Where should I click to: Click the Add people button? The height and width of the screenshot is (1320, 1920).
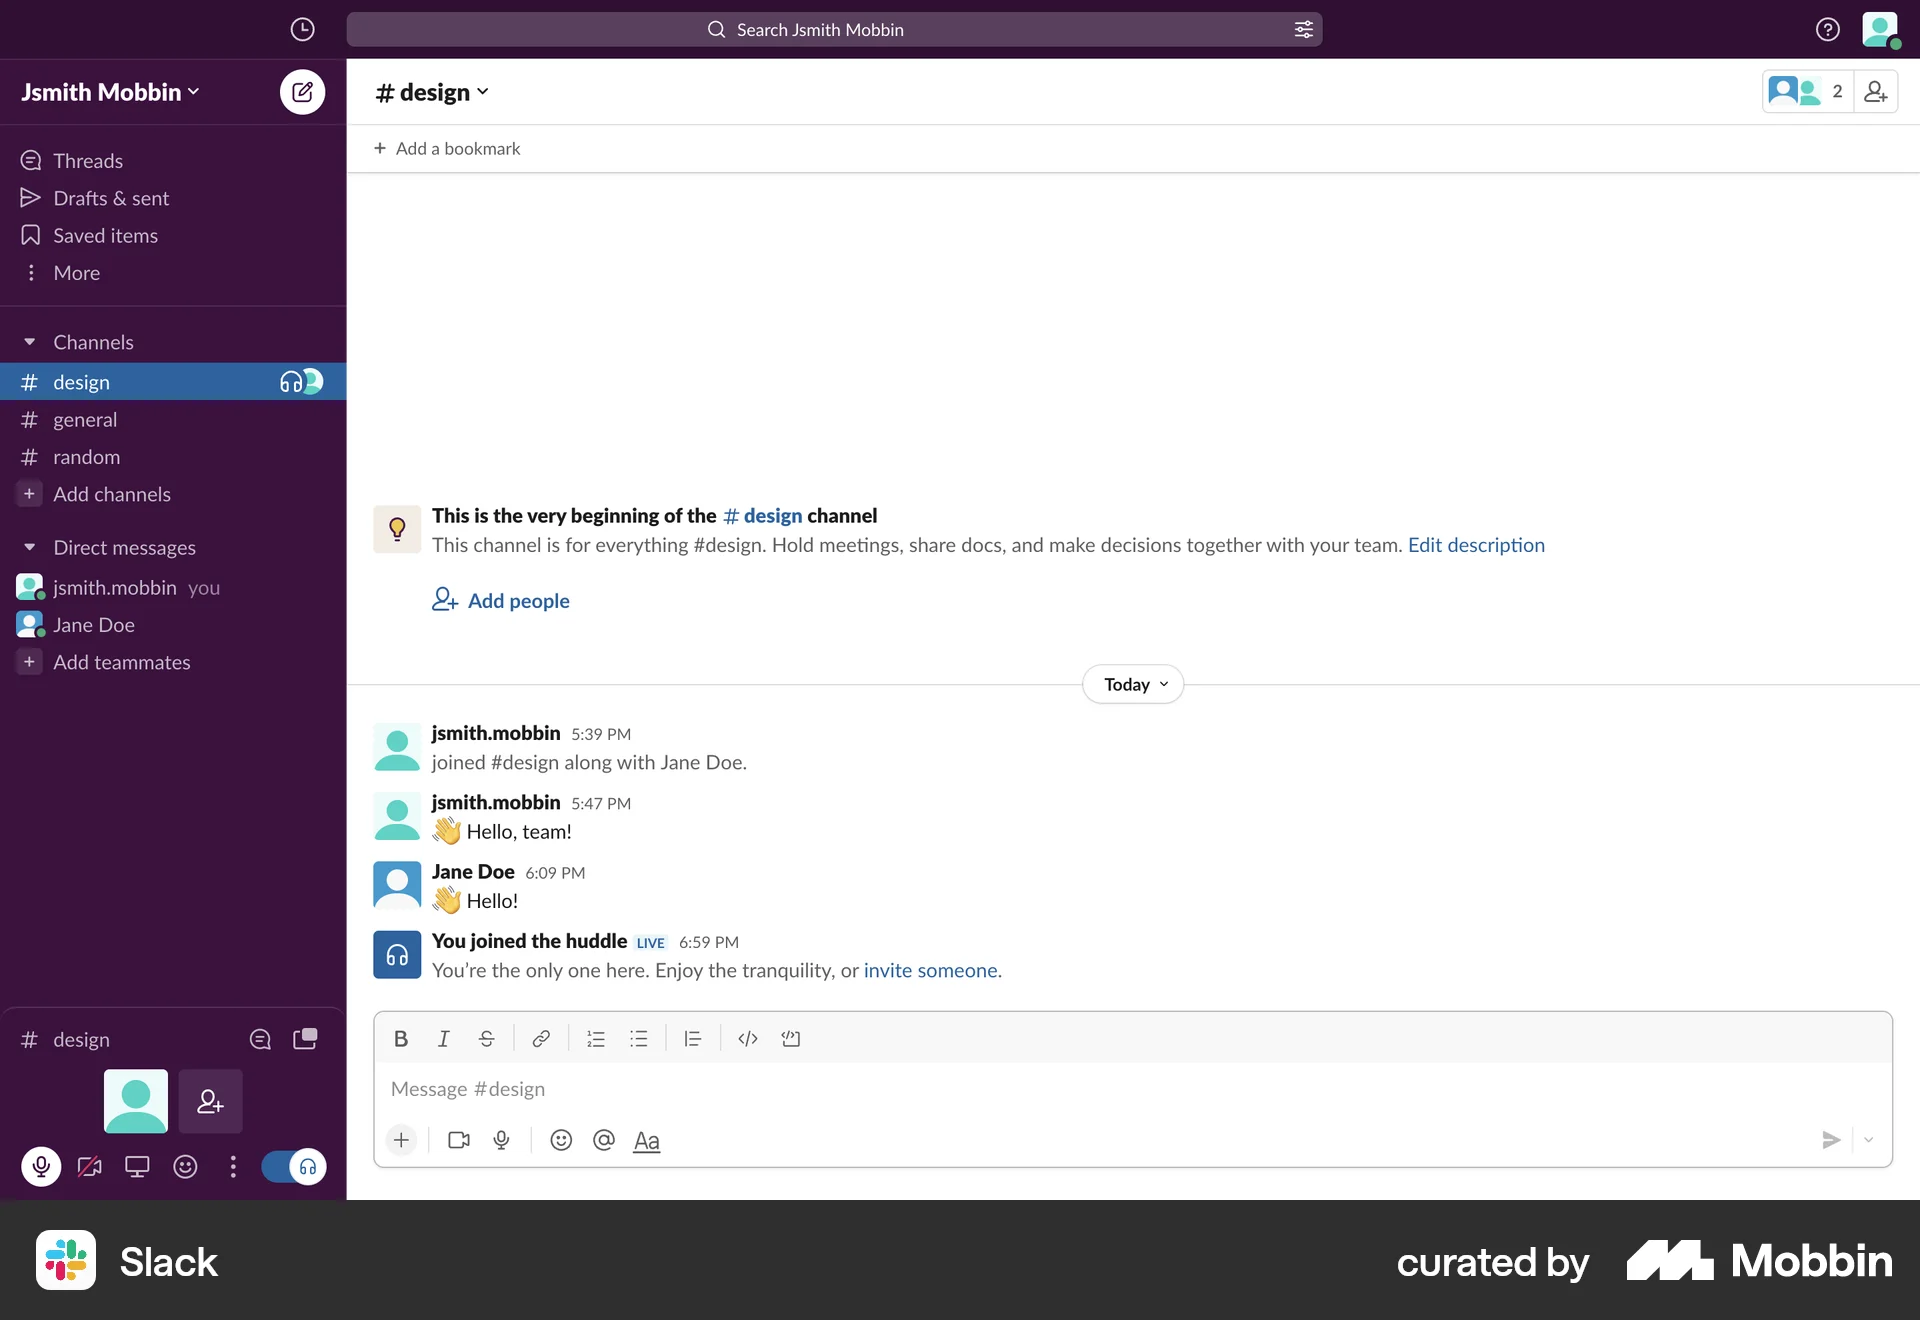[500, 600]
